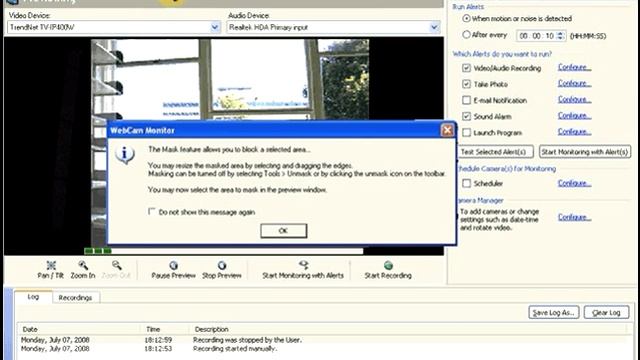Enable the E-mail Notification checkbox
Screen dimensions: 640x360
[466, 100]
